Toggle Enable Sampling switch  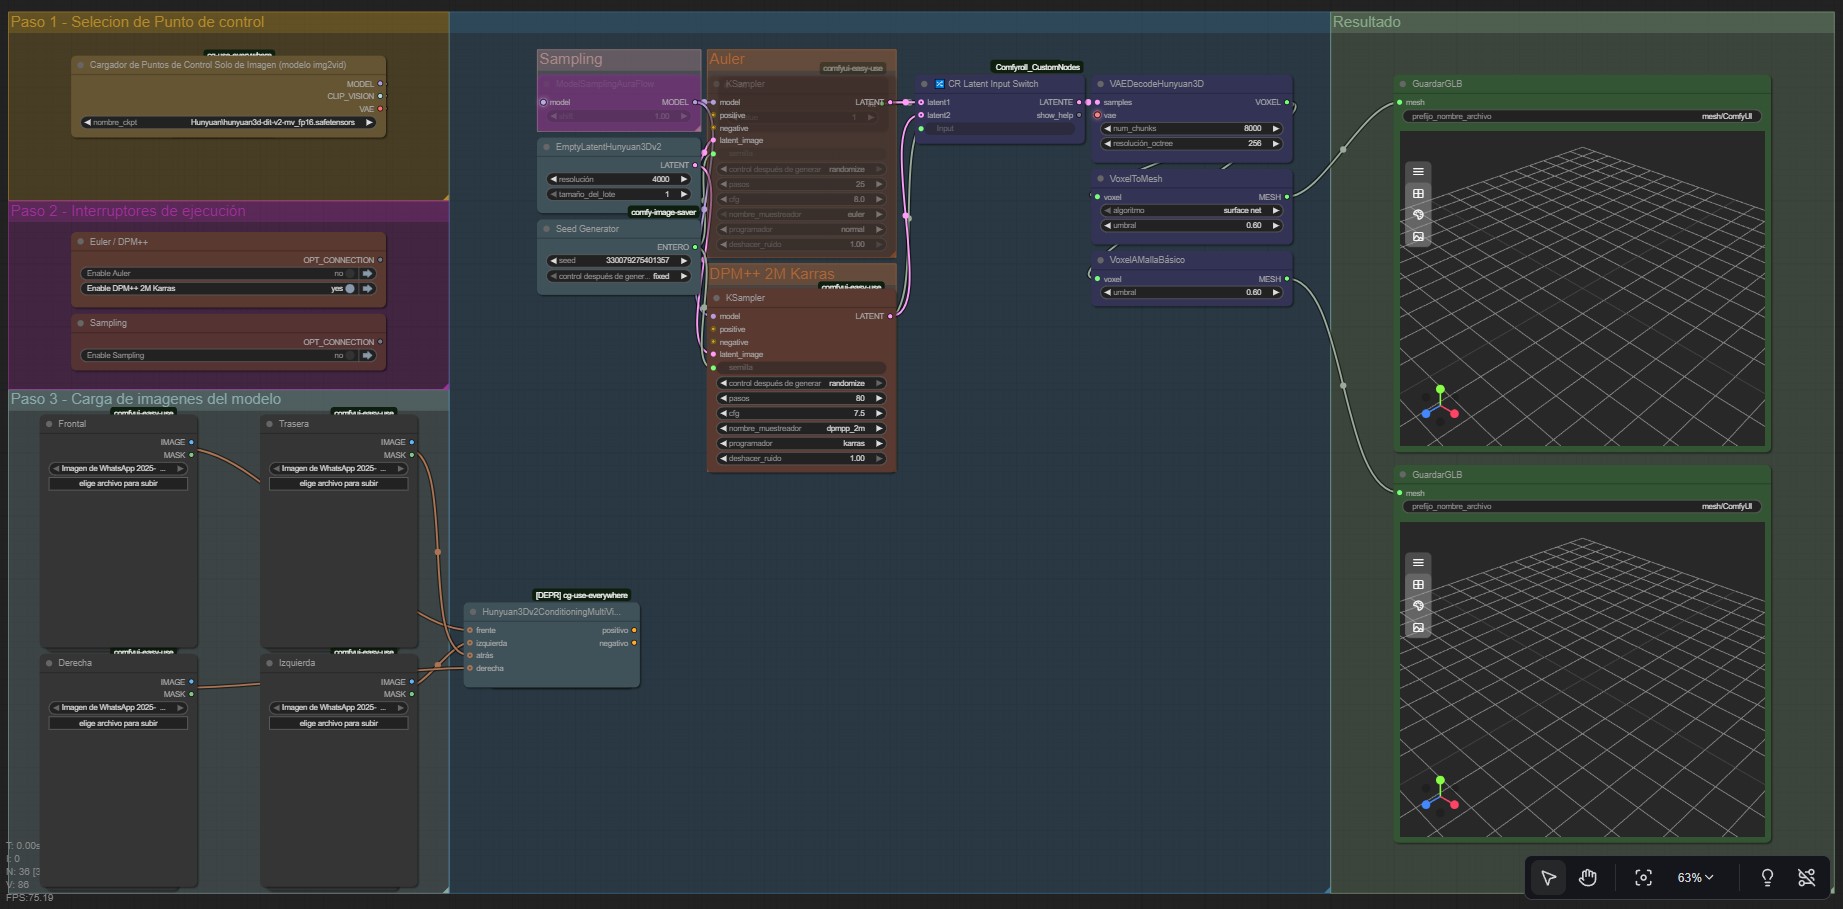pos(350,355)
